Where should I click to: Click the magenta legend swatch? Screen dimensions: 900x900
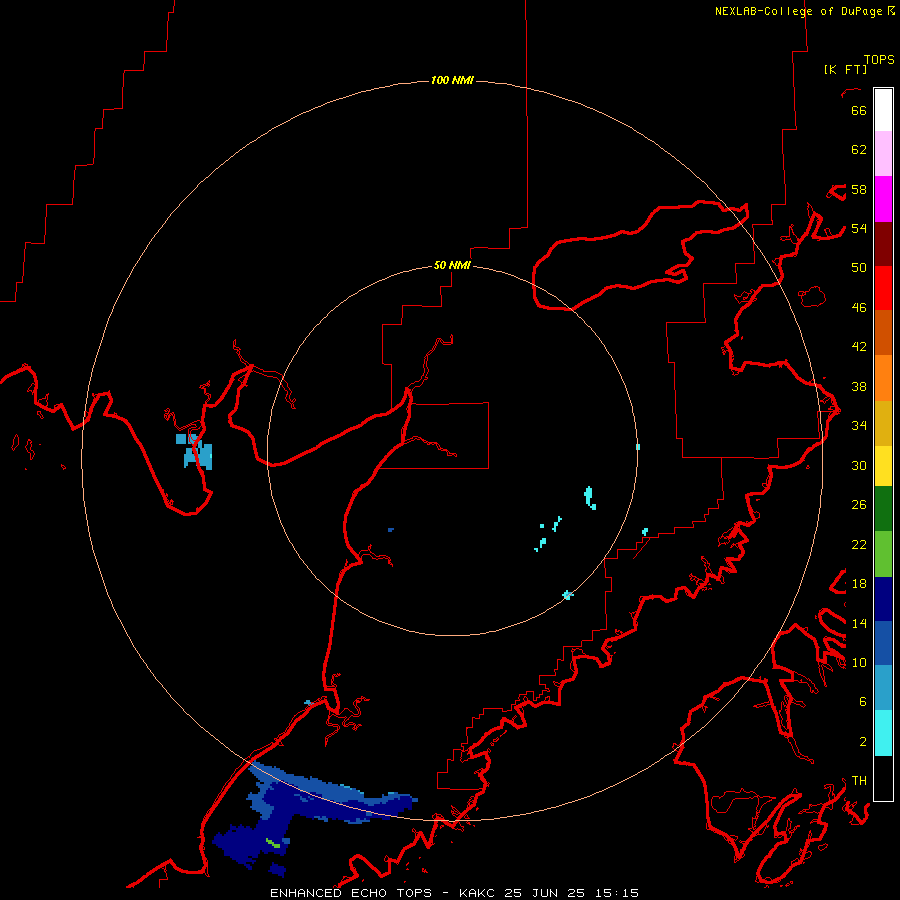[883, 199]
